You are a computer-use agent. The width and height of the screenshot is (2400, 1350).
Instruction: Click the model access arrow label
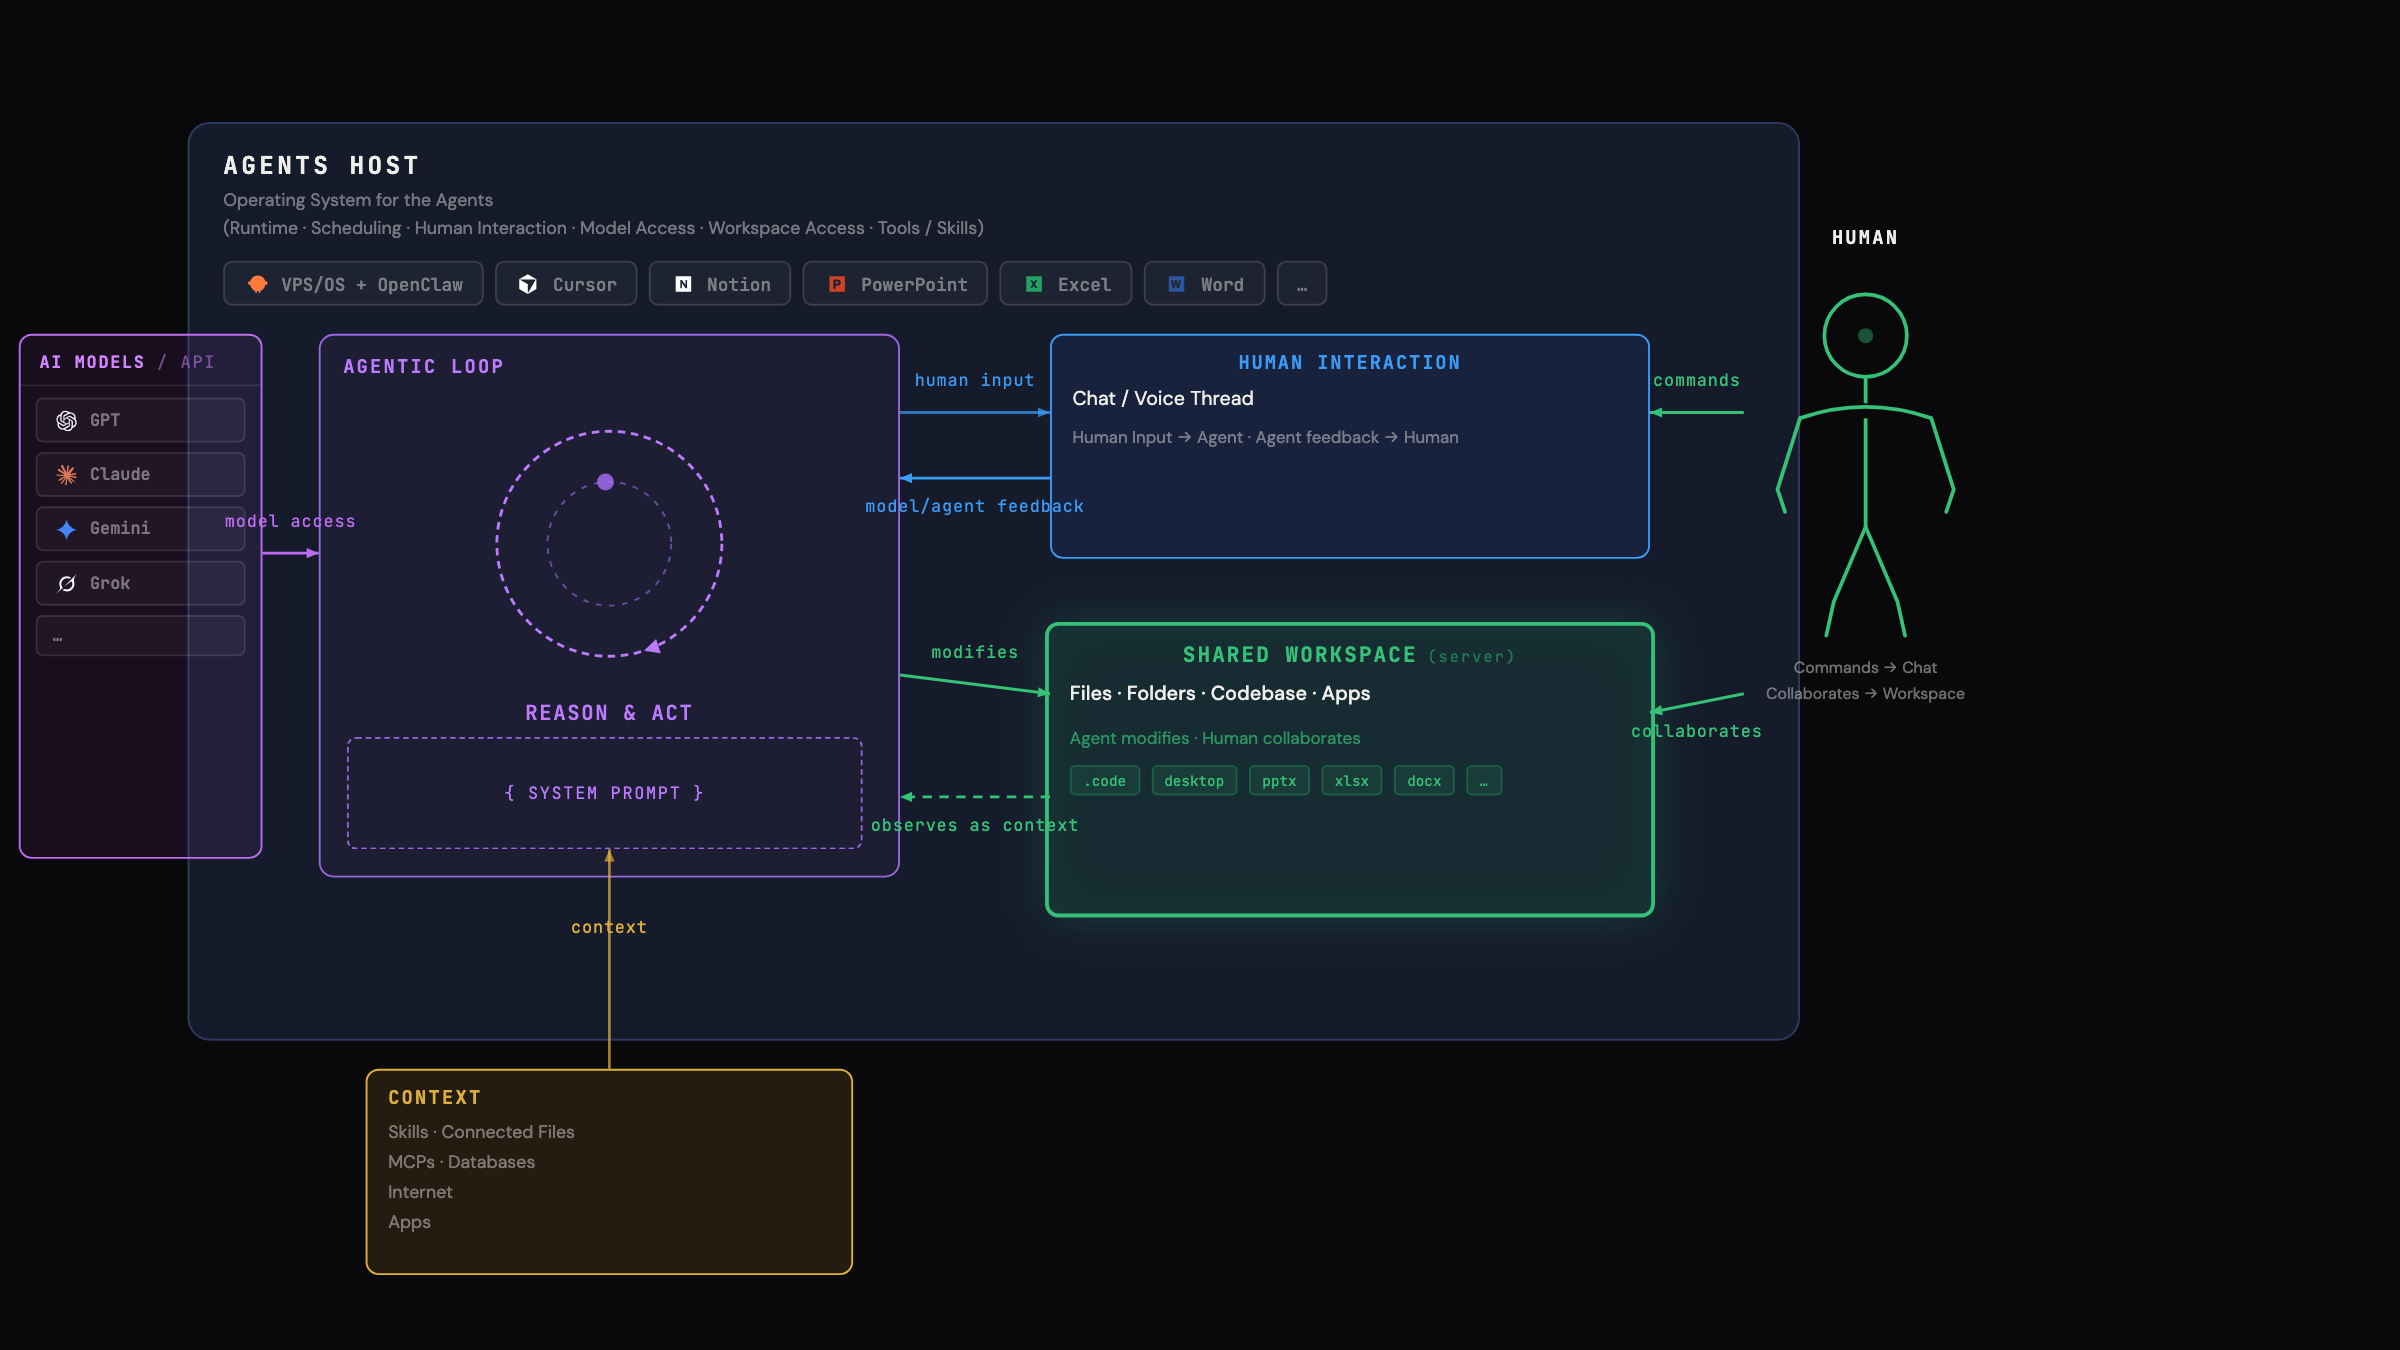coord(290,521)
